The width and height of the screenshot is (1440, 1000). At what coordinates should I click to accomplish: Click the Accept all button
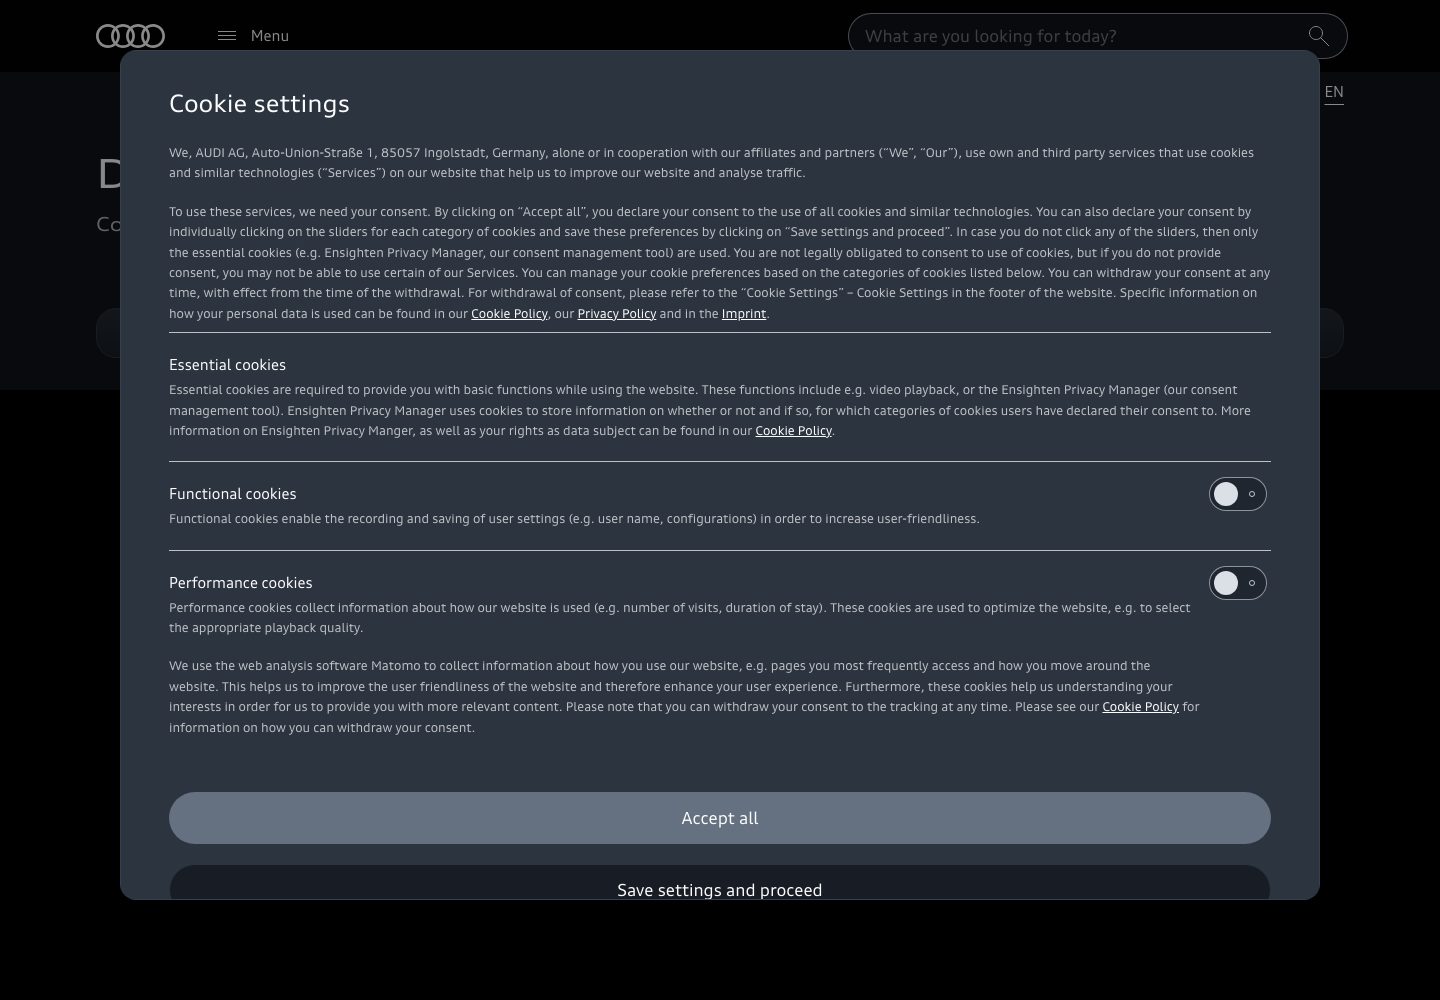[720, 818]
